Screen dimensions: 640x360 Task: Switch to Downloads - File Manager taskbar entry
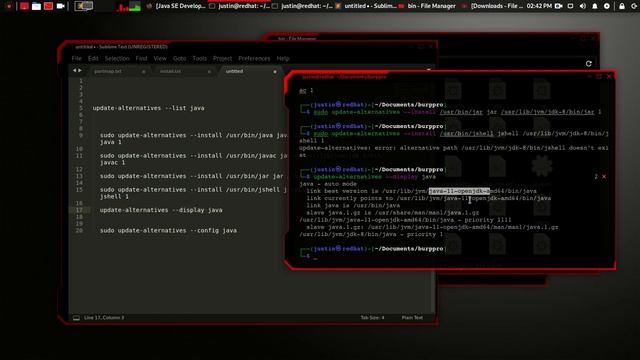(x=492, y=6)
